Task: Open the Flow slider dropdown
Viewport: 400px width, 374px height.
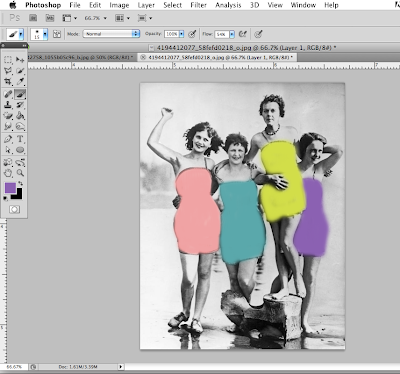Action: tap(232, 34)
